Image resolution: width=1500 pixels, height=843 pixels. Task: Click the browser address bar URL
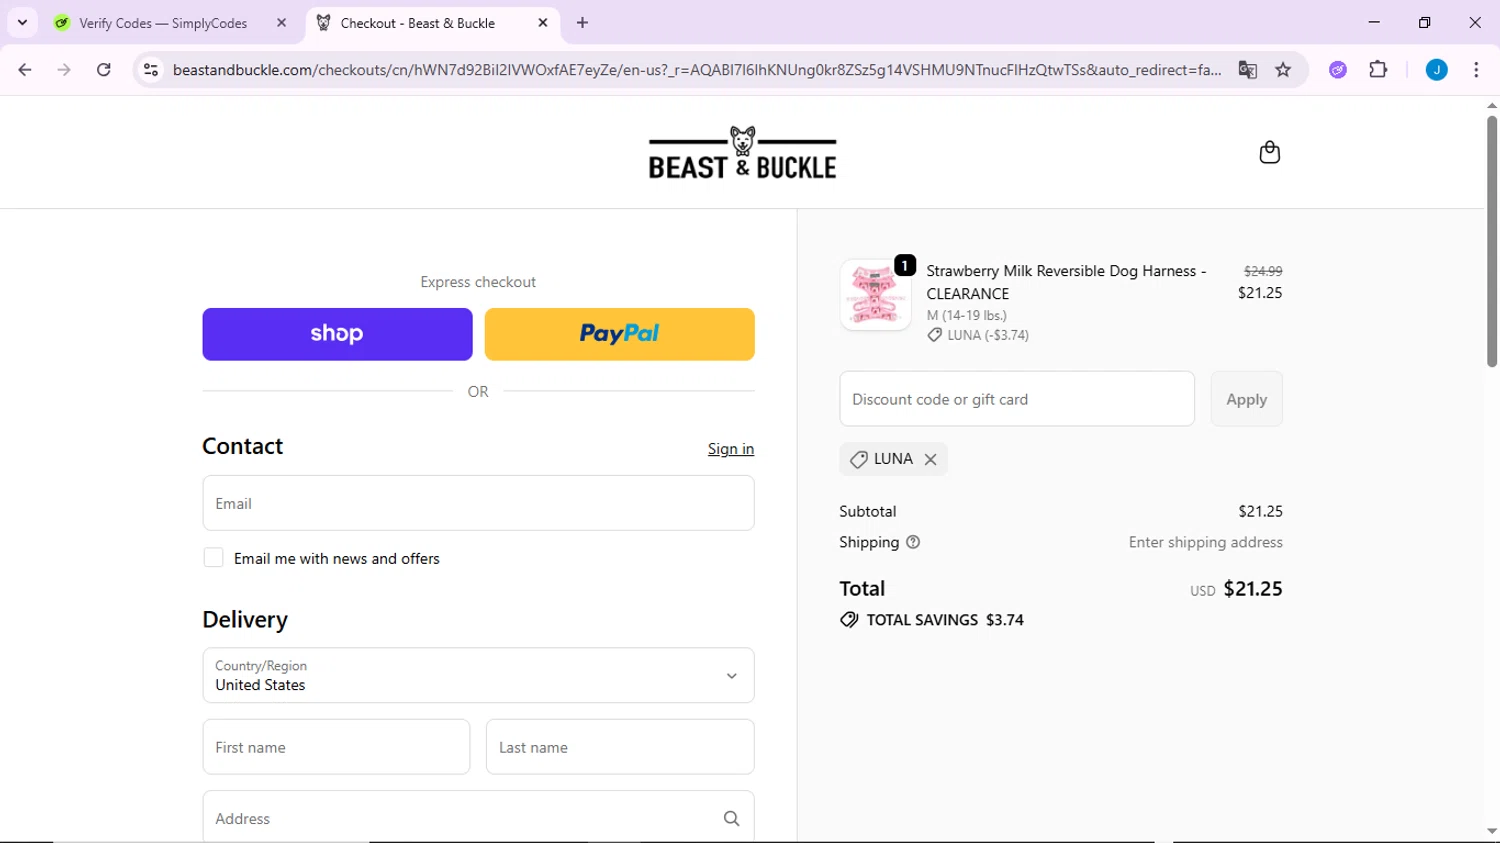(697, 70)
